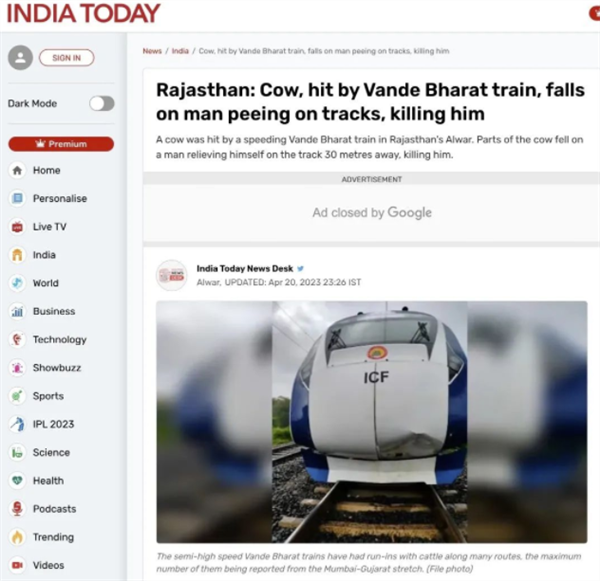This screenshot has width=600, height=581.
Task: Click the SIGN IN button
Action: tap(67, 58)
